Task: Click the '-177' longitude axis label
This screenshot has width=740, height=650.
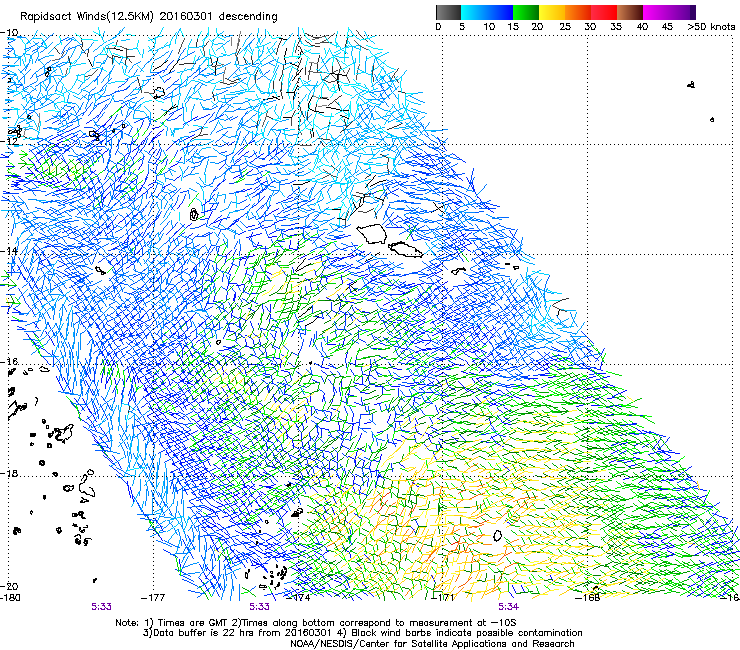Action: pyautogui.click(x=153, y=598)
